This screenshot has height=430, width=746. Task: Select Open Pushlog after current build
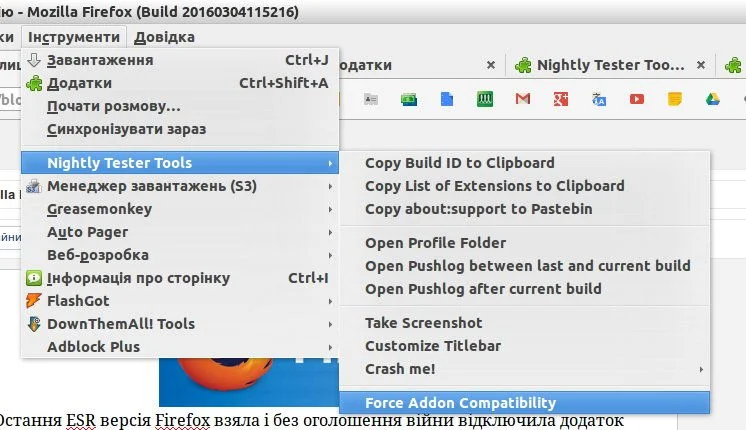click(x=524, y=289)
